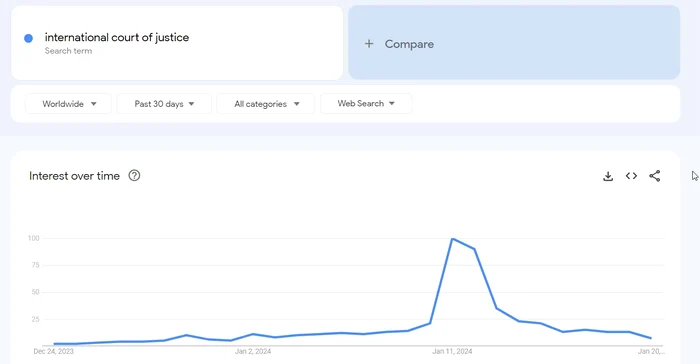The height and width of the screenshot is (364, 700).
Task: Download the interest over time data
Action: coord(608,176)
